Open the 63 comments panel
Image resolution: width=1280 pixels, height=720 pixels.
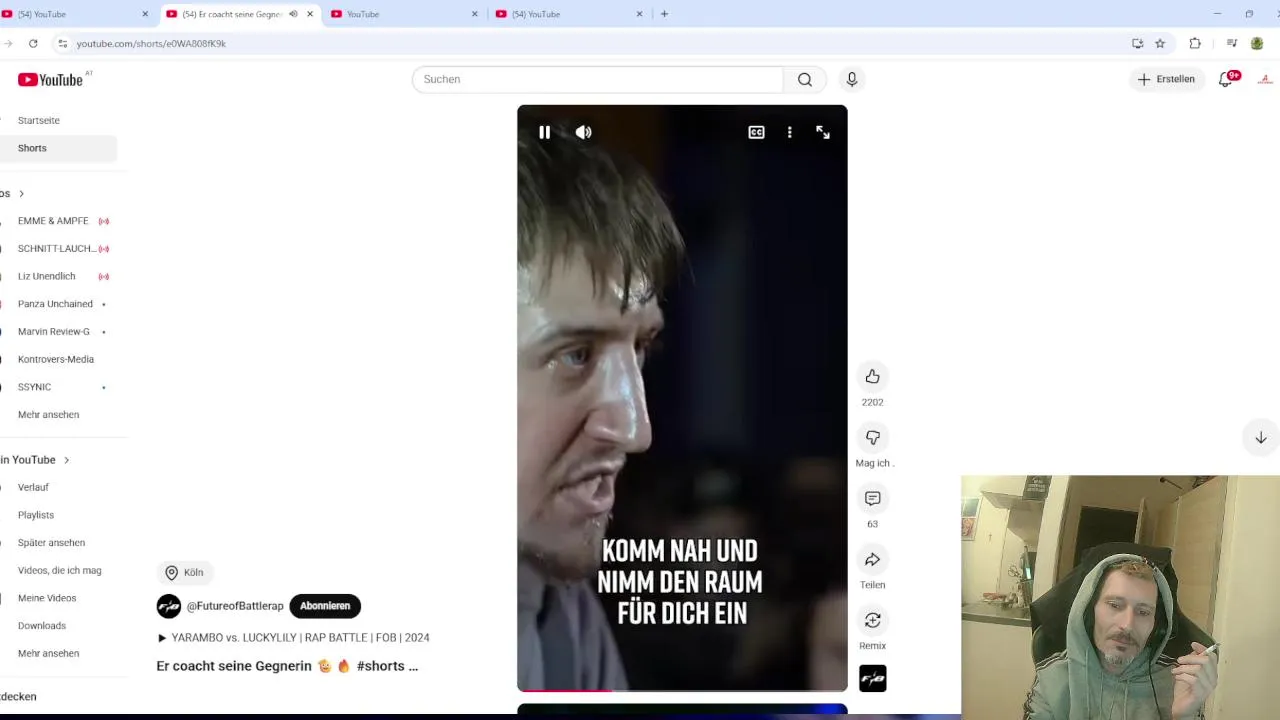[873, 498]
